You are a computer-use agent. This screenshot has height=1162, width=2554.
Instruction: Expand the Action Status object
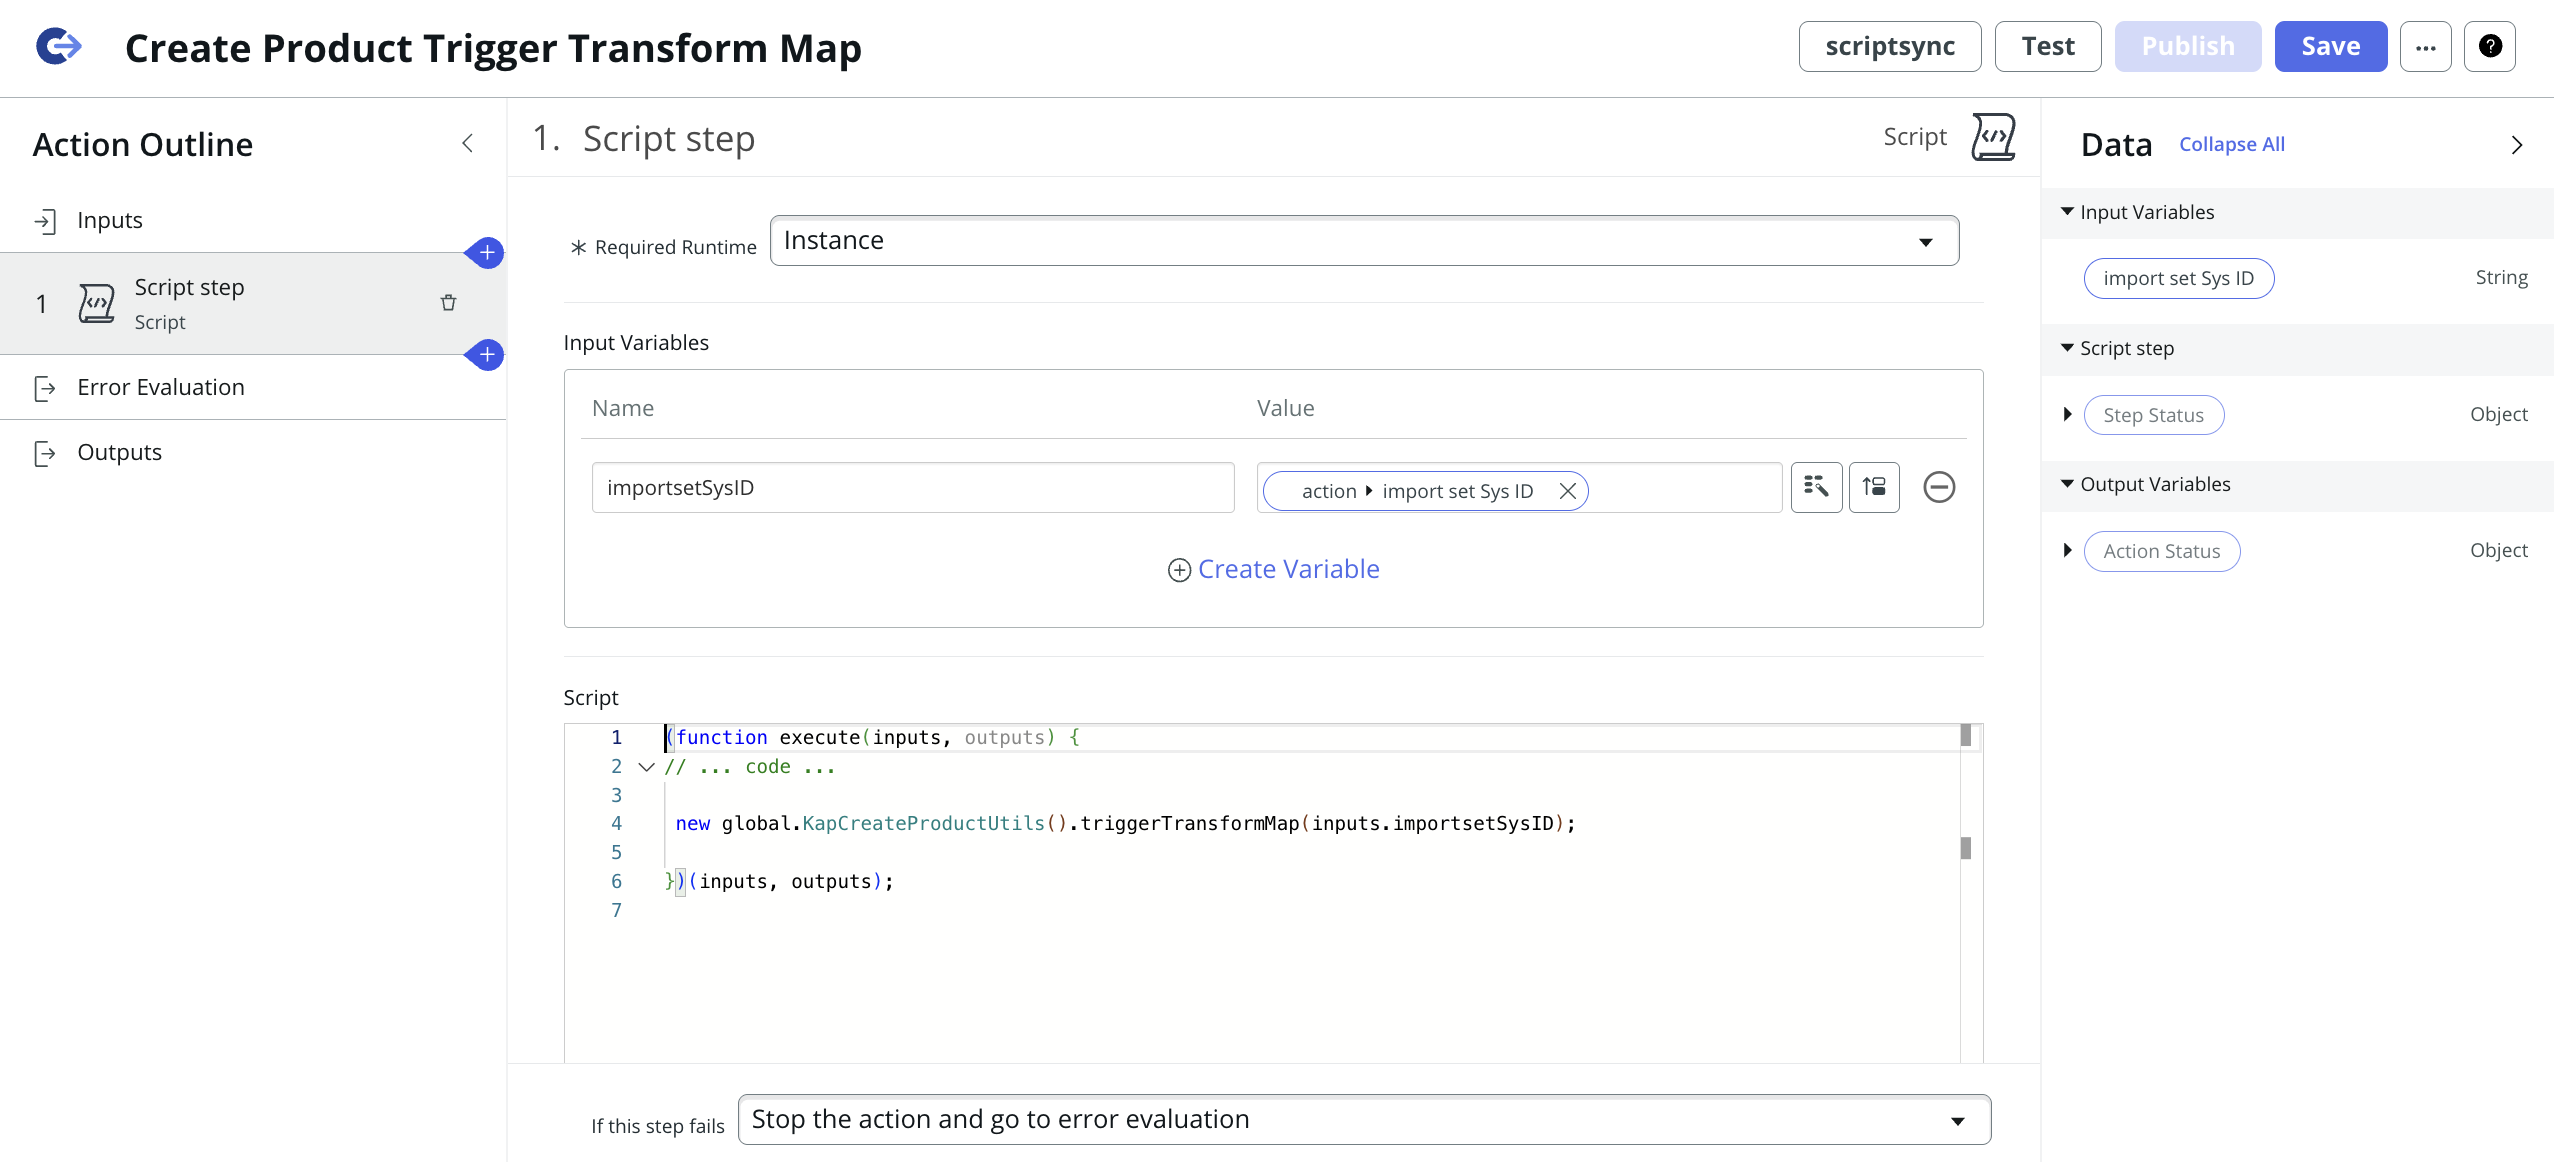2067,551
